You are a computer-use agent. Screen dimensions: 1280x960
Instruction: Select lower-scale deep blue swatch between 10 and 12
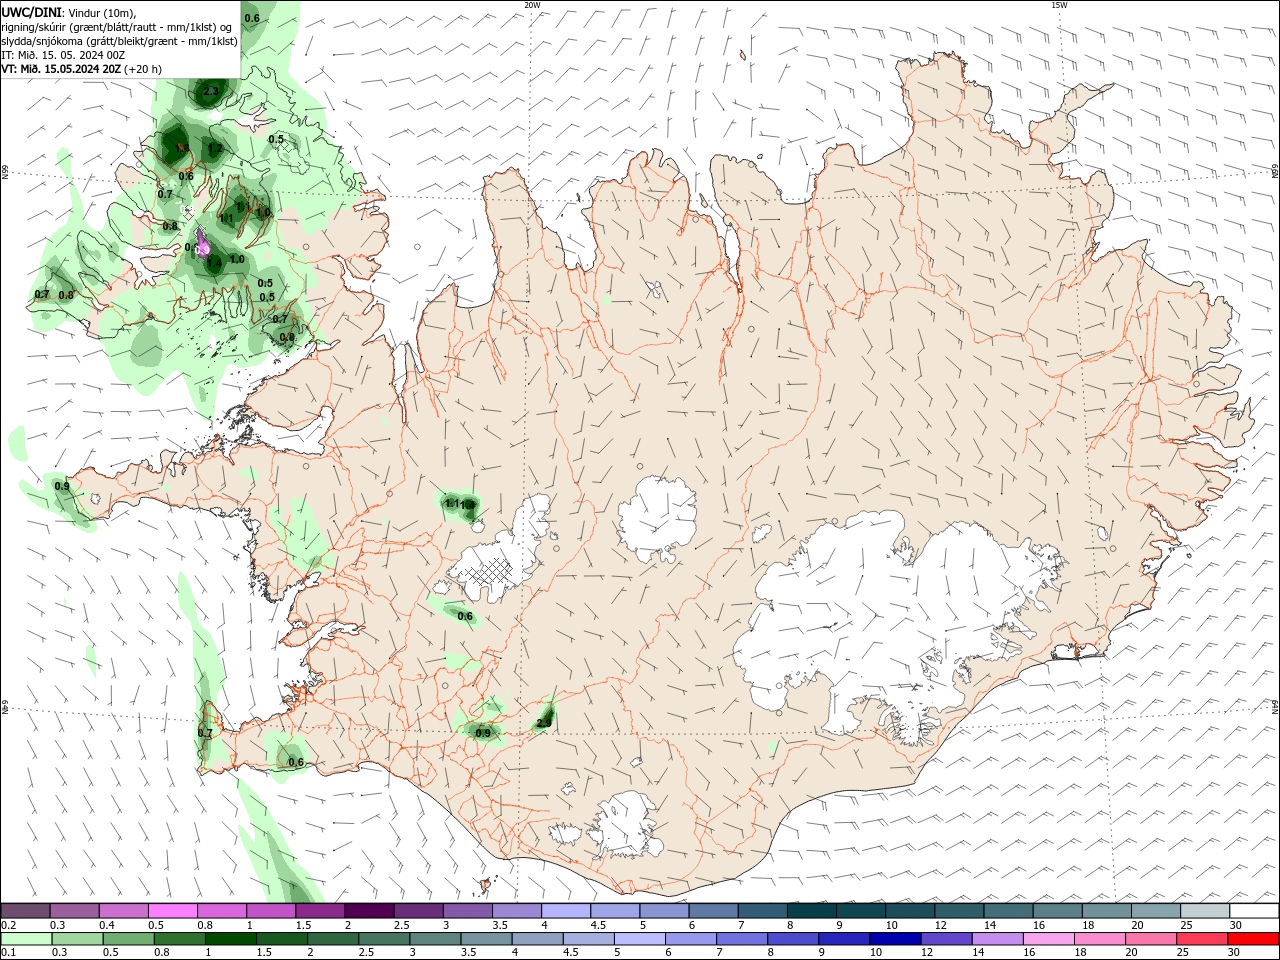(896, 938)
